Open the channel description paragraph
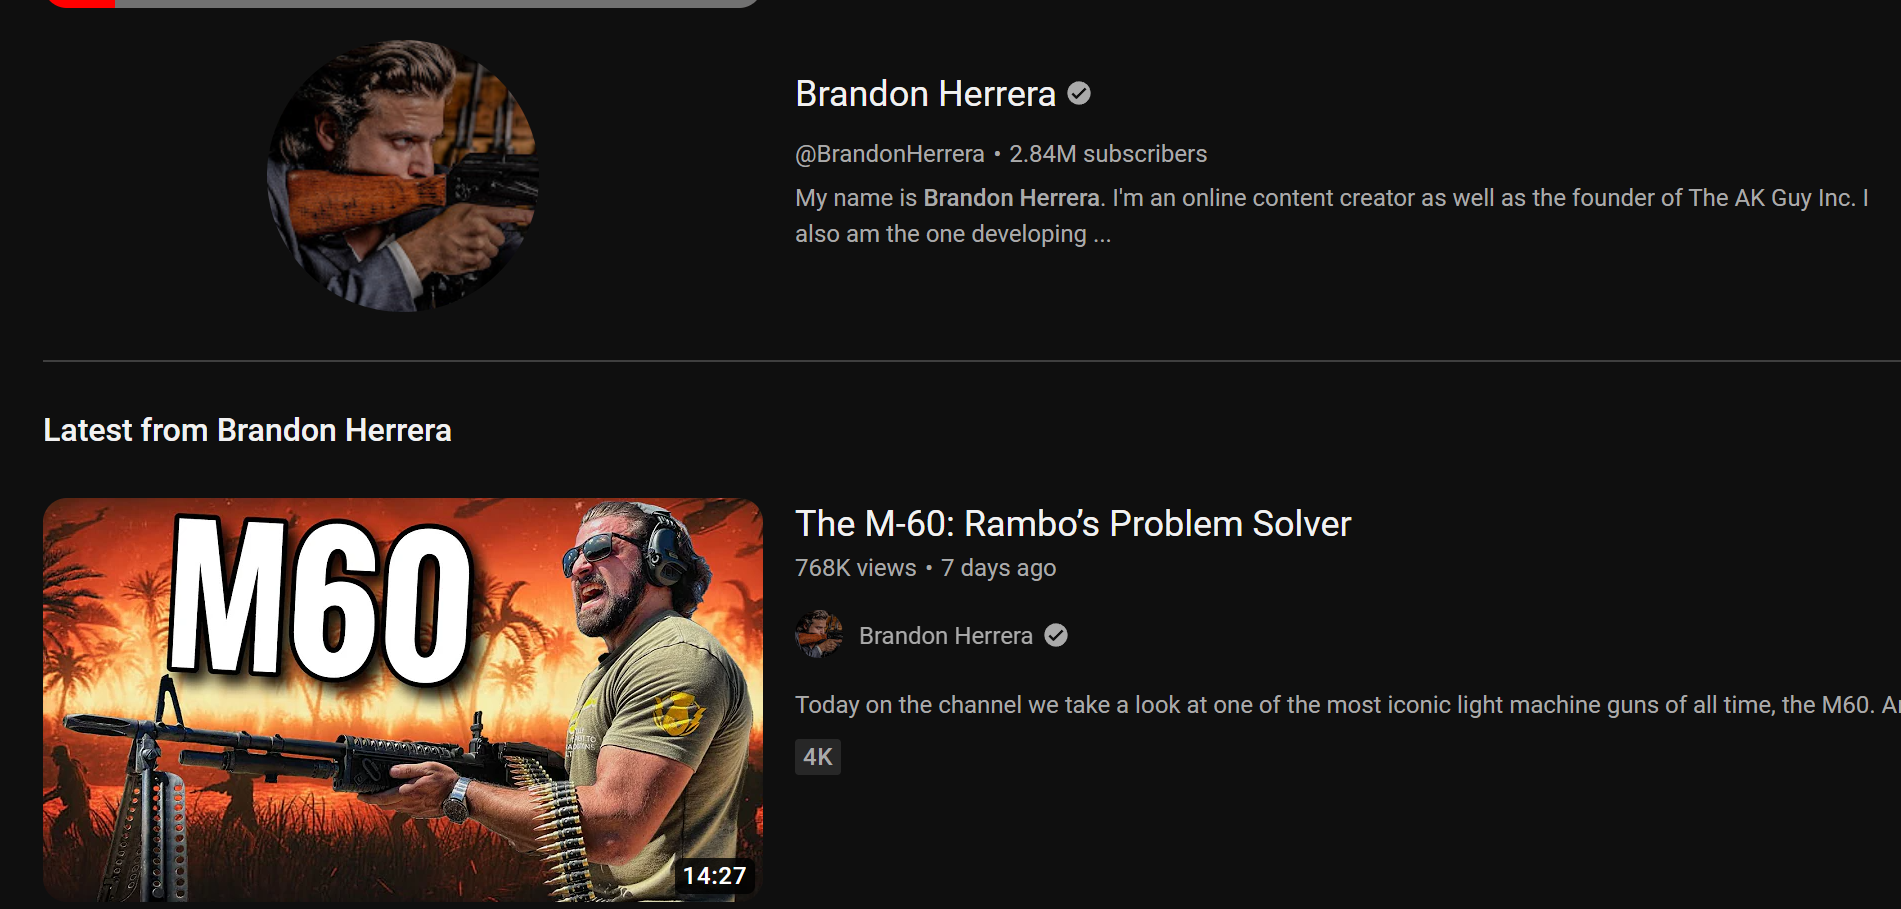The height and width of the screenshot is (909, 1901). pos(1332,216)
